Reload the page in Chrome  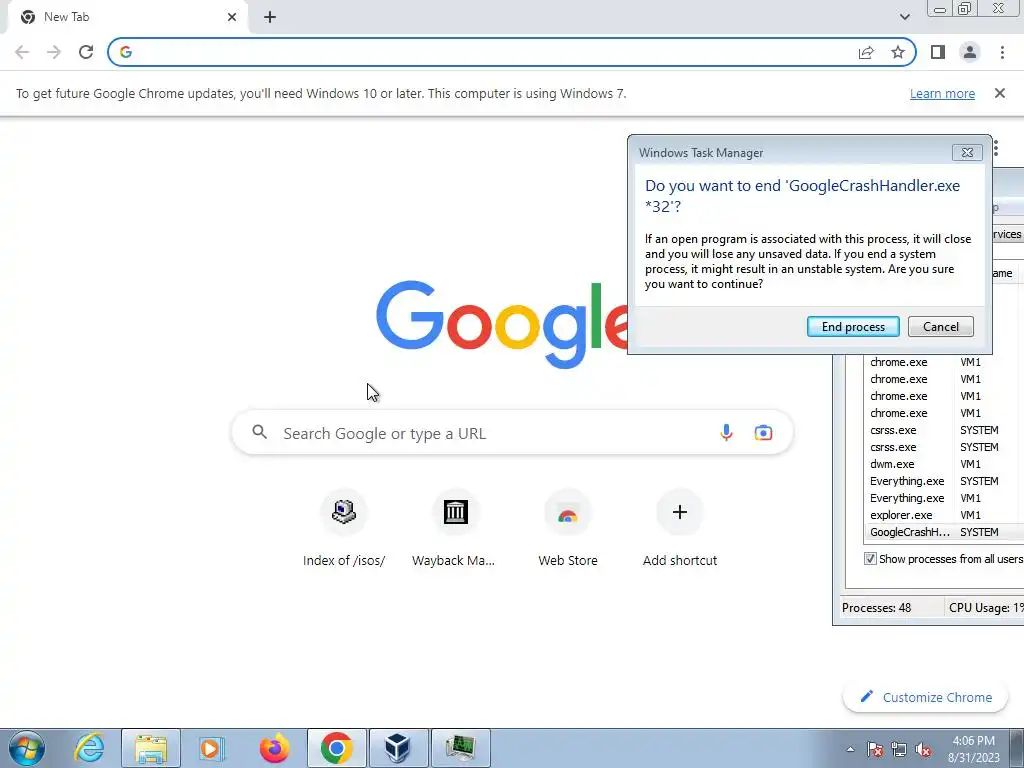click(x=86, y=52)
